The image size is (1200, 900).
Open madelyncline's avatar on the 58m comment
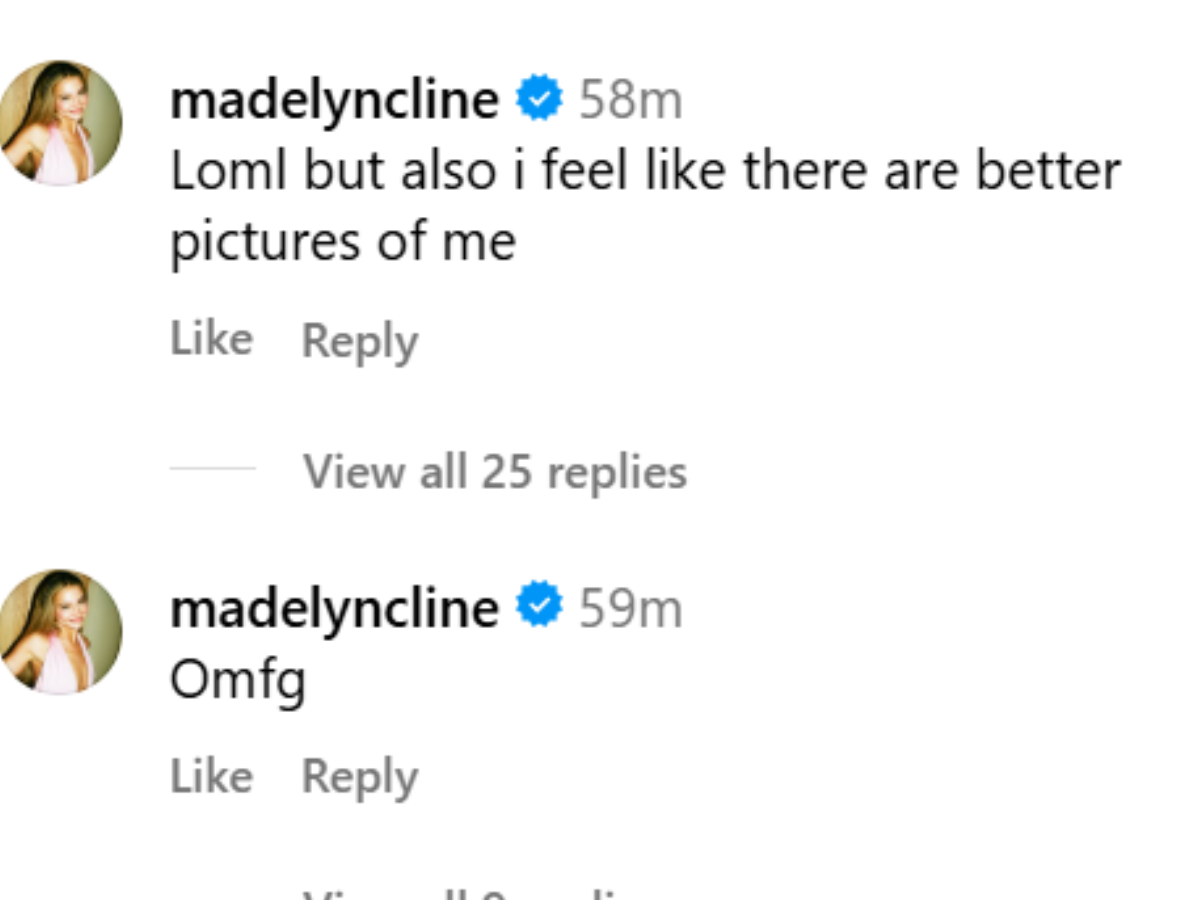coord(60,123)
